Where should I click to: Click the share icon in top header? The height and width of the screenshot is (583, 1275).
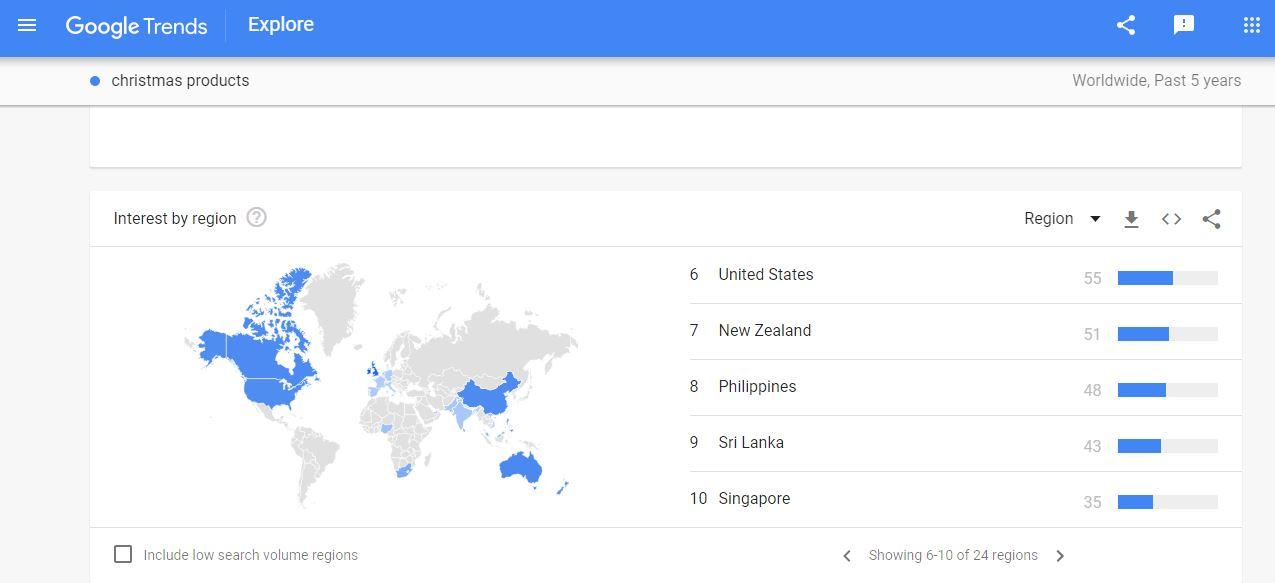(1126, 25)
